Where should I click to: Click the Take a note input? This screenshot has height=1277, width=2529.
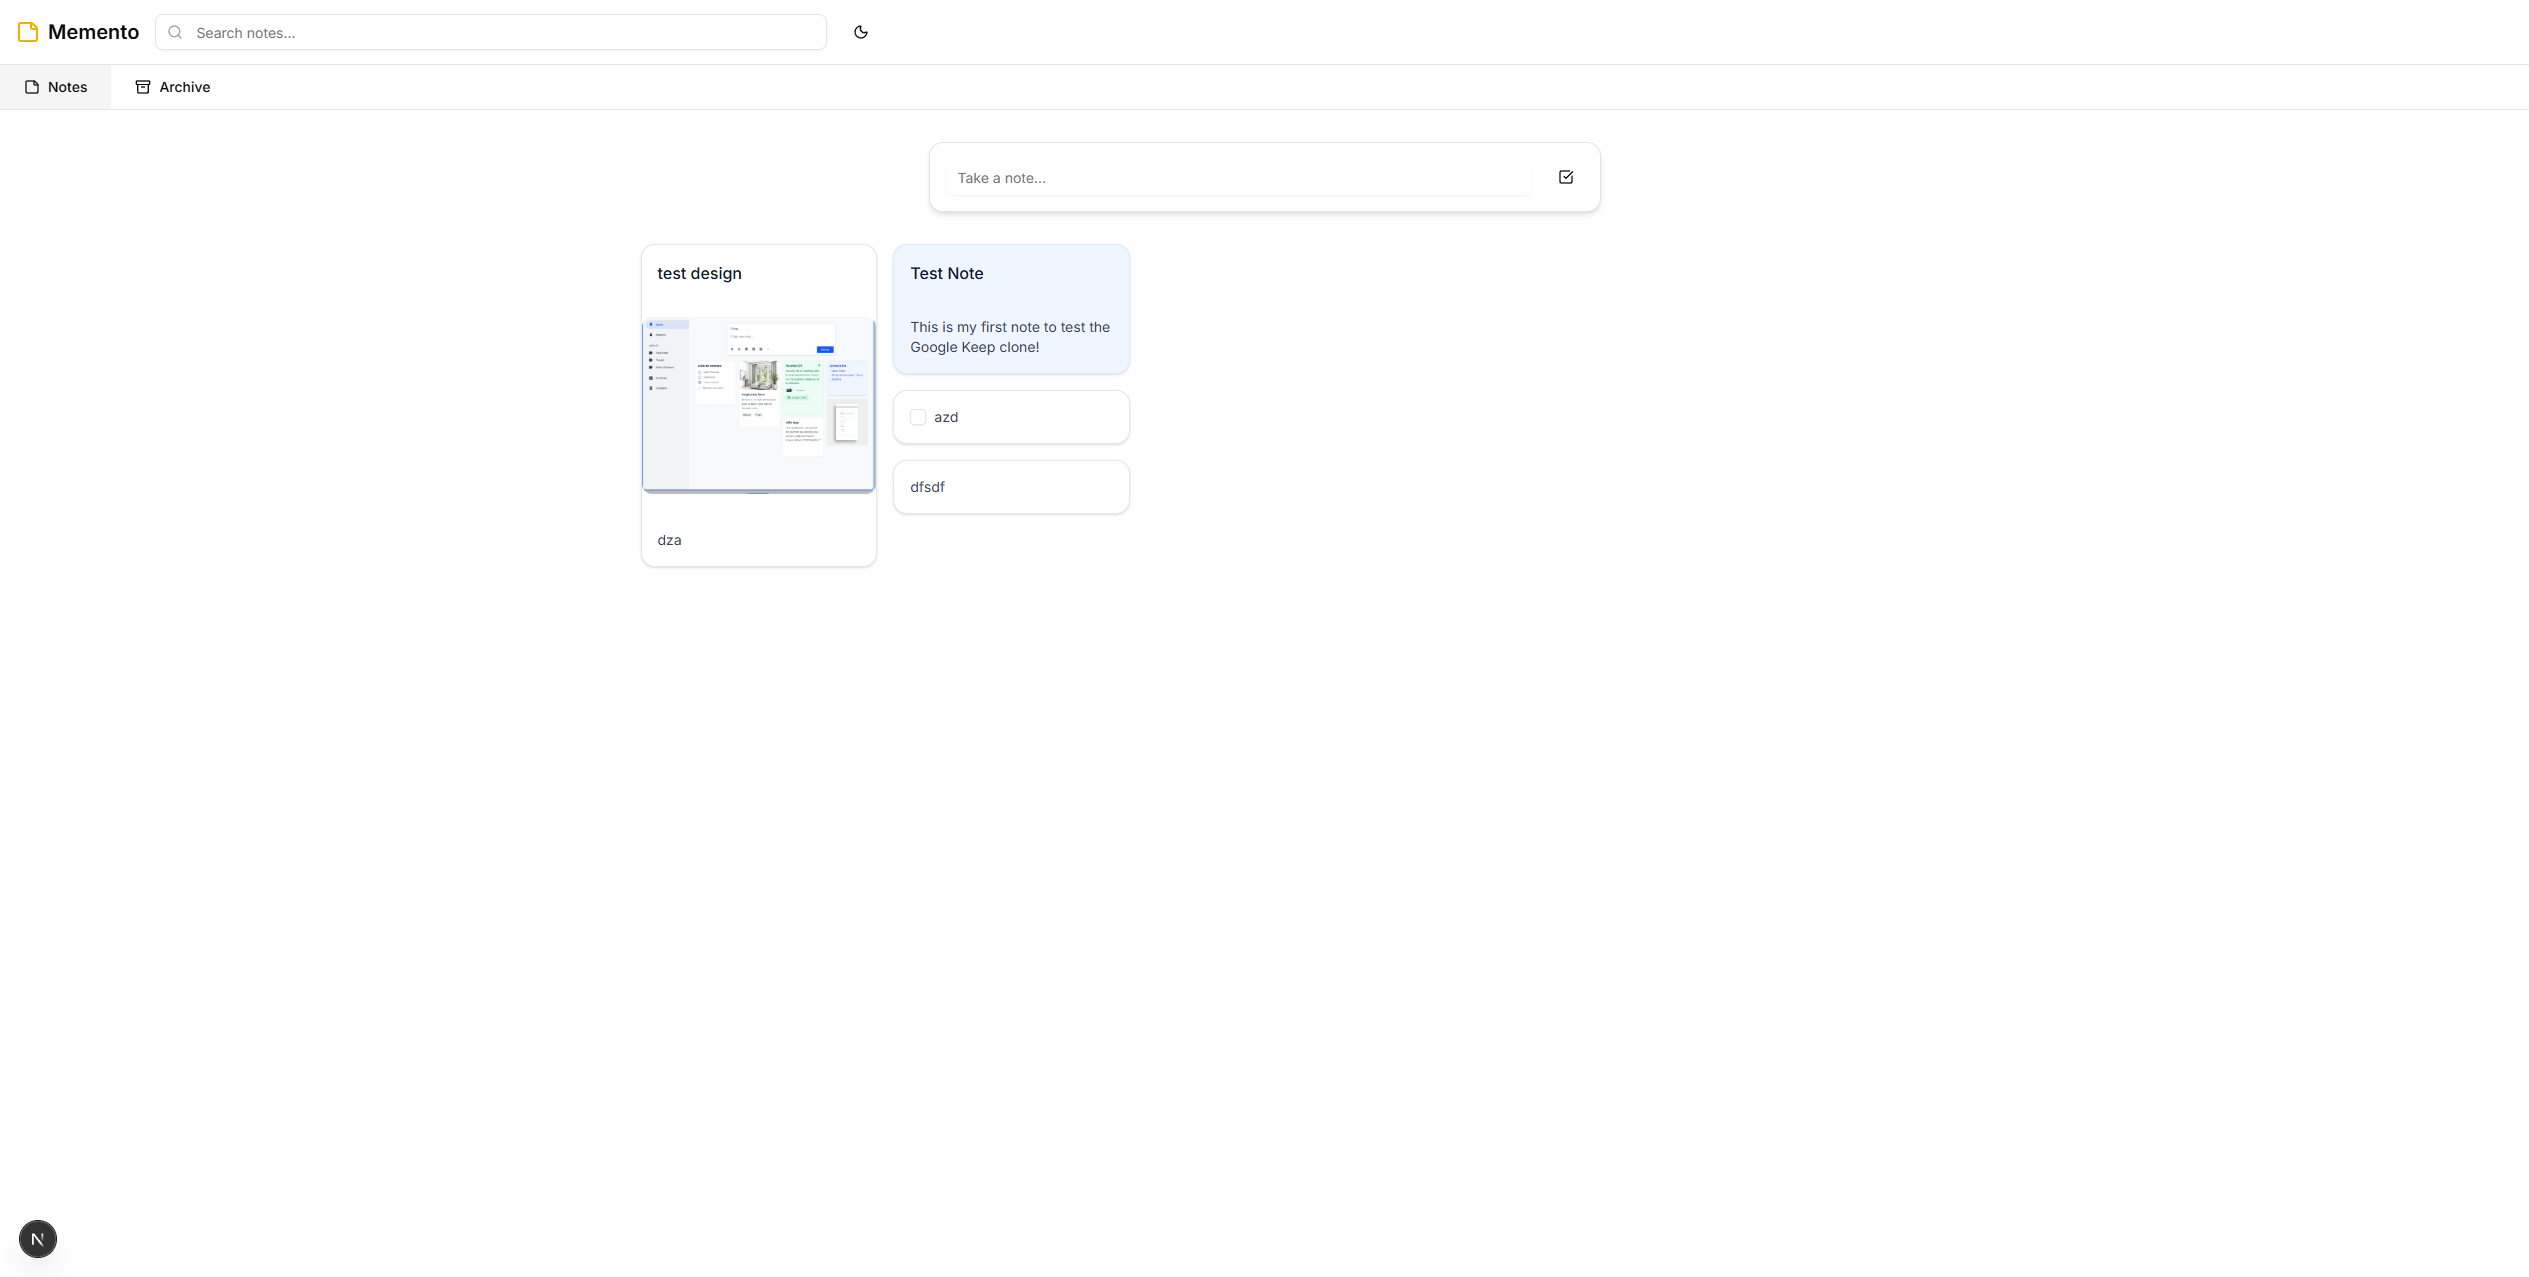1238,178
